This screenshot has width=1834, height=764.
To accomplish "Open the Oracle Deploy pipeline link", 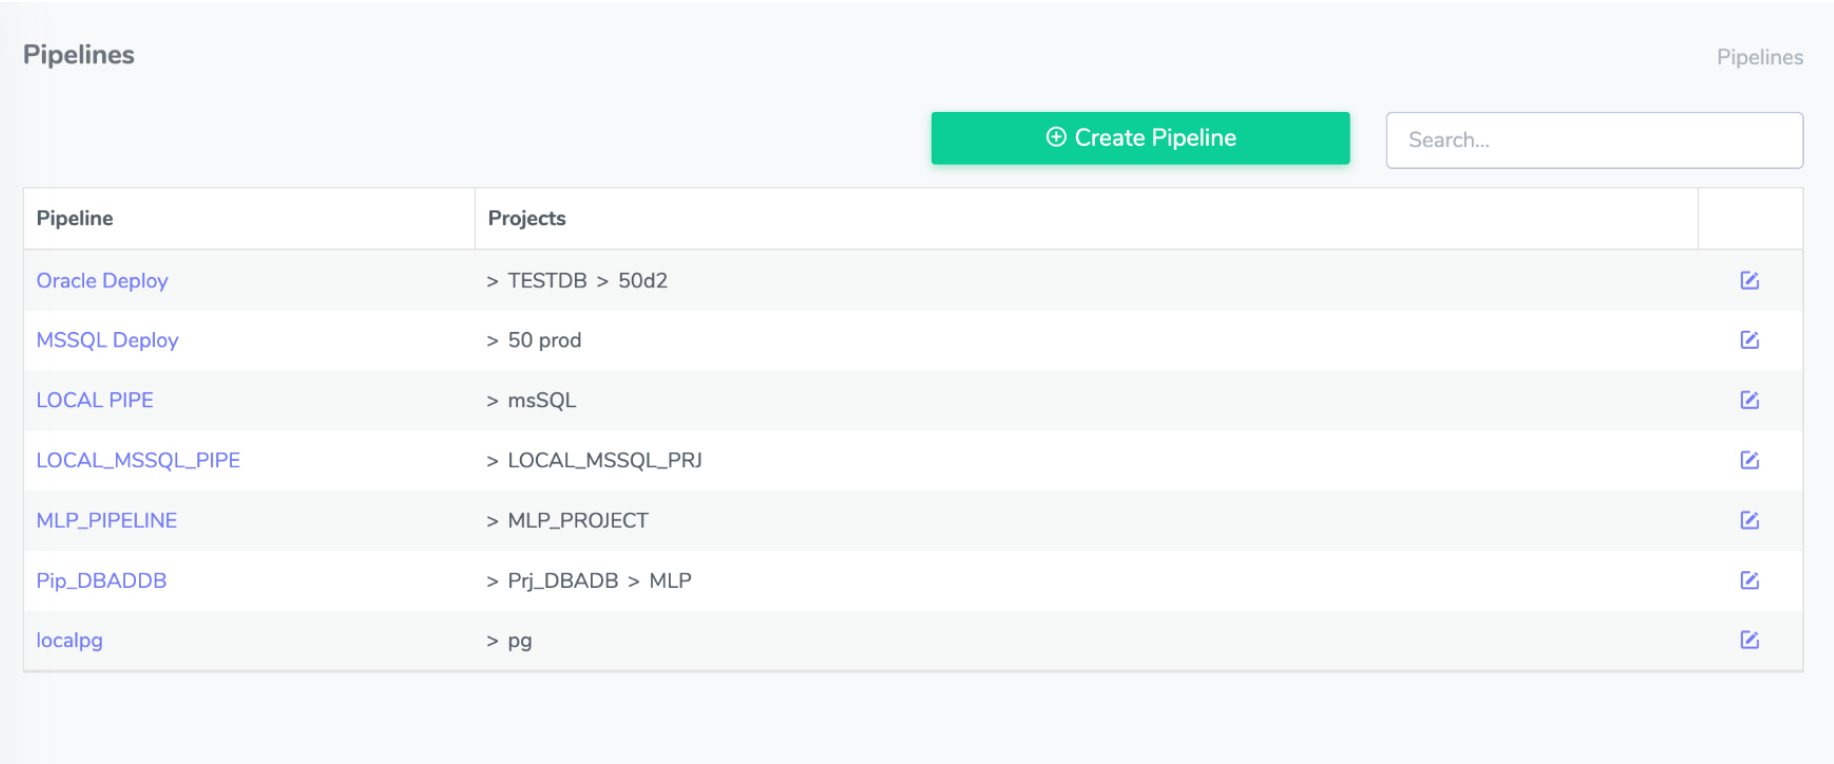I will 102,281.
